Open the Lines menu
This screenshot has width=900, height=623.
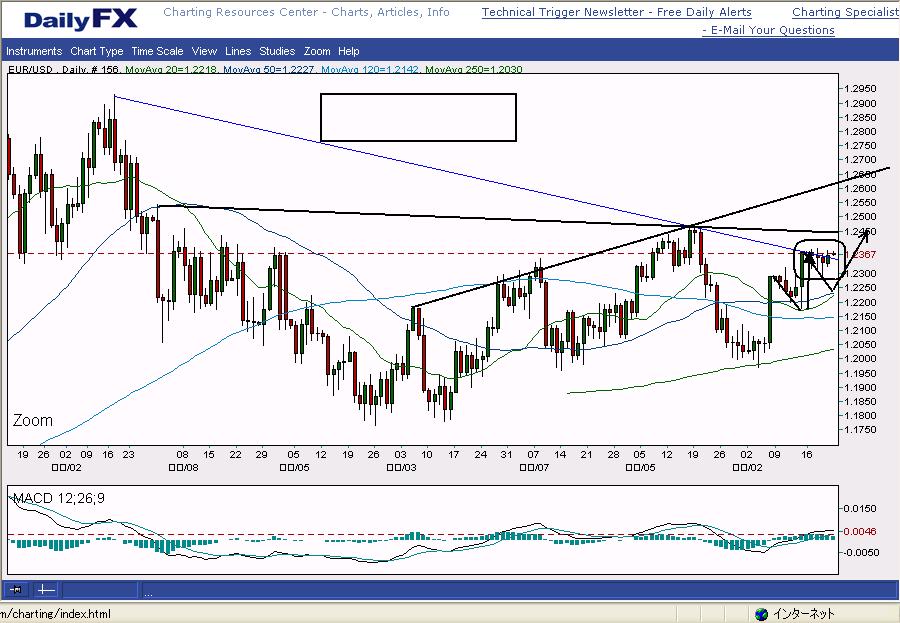238,51
